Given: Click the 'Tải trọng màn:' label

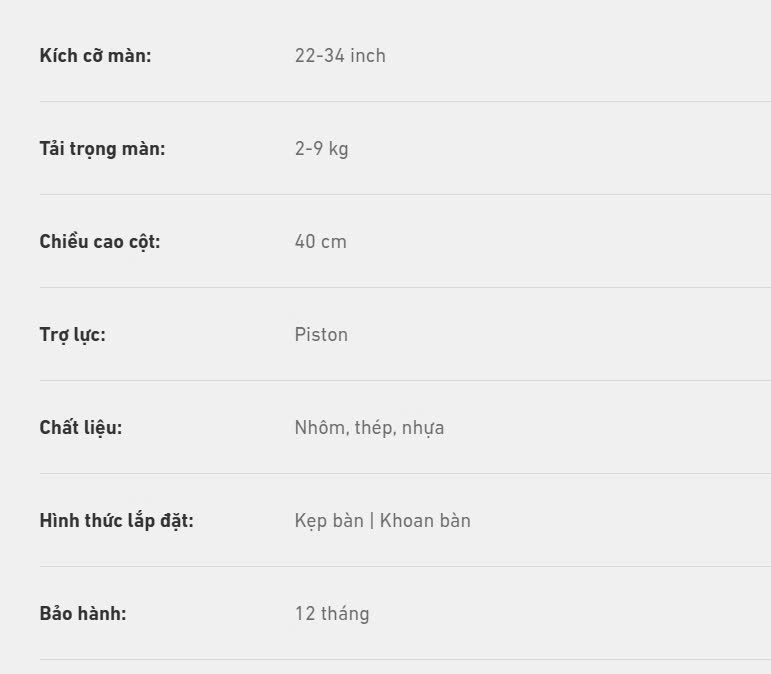Looking at the screenshot, I should pos(102,149).
